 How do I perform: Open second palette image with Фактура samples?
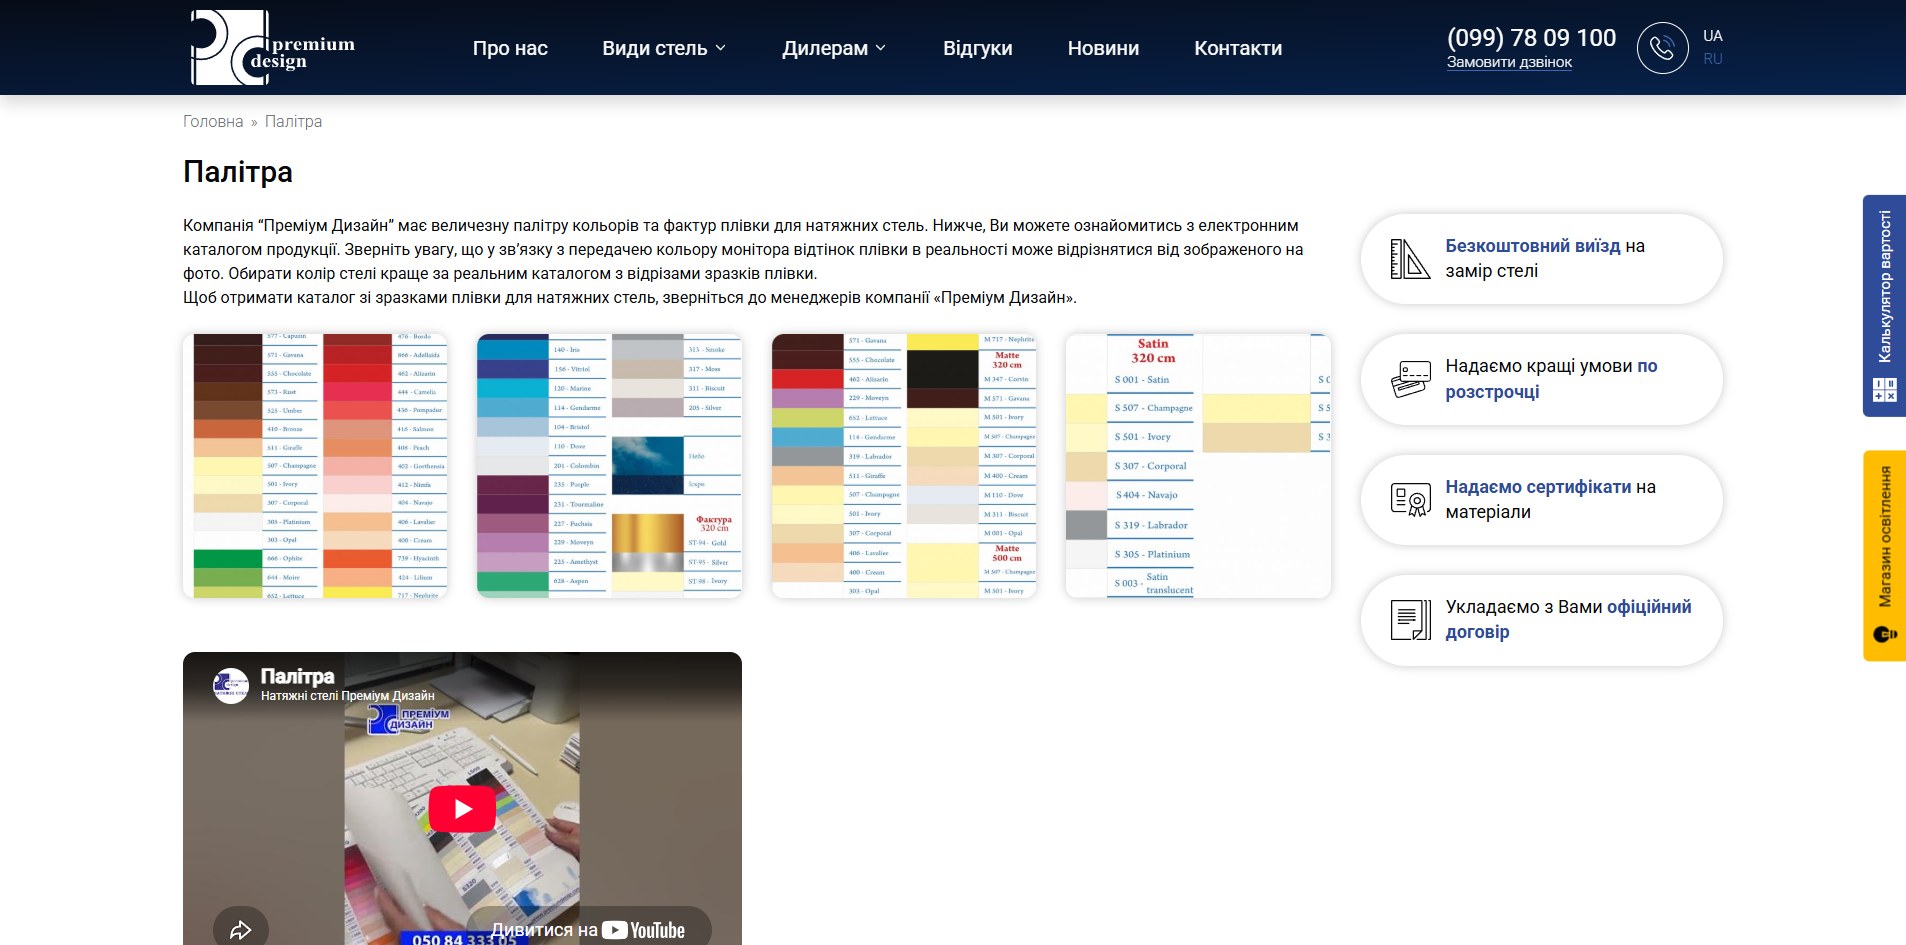(610, 466)
